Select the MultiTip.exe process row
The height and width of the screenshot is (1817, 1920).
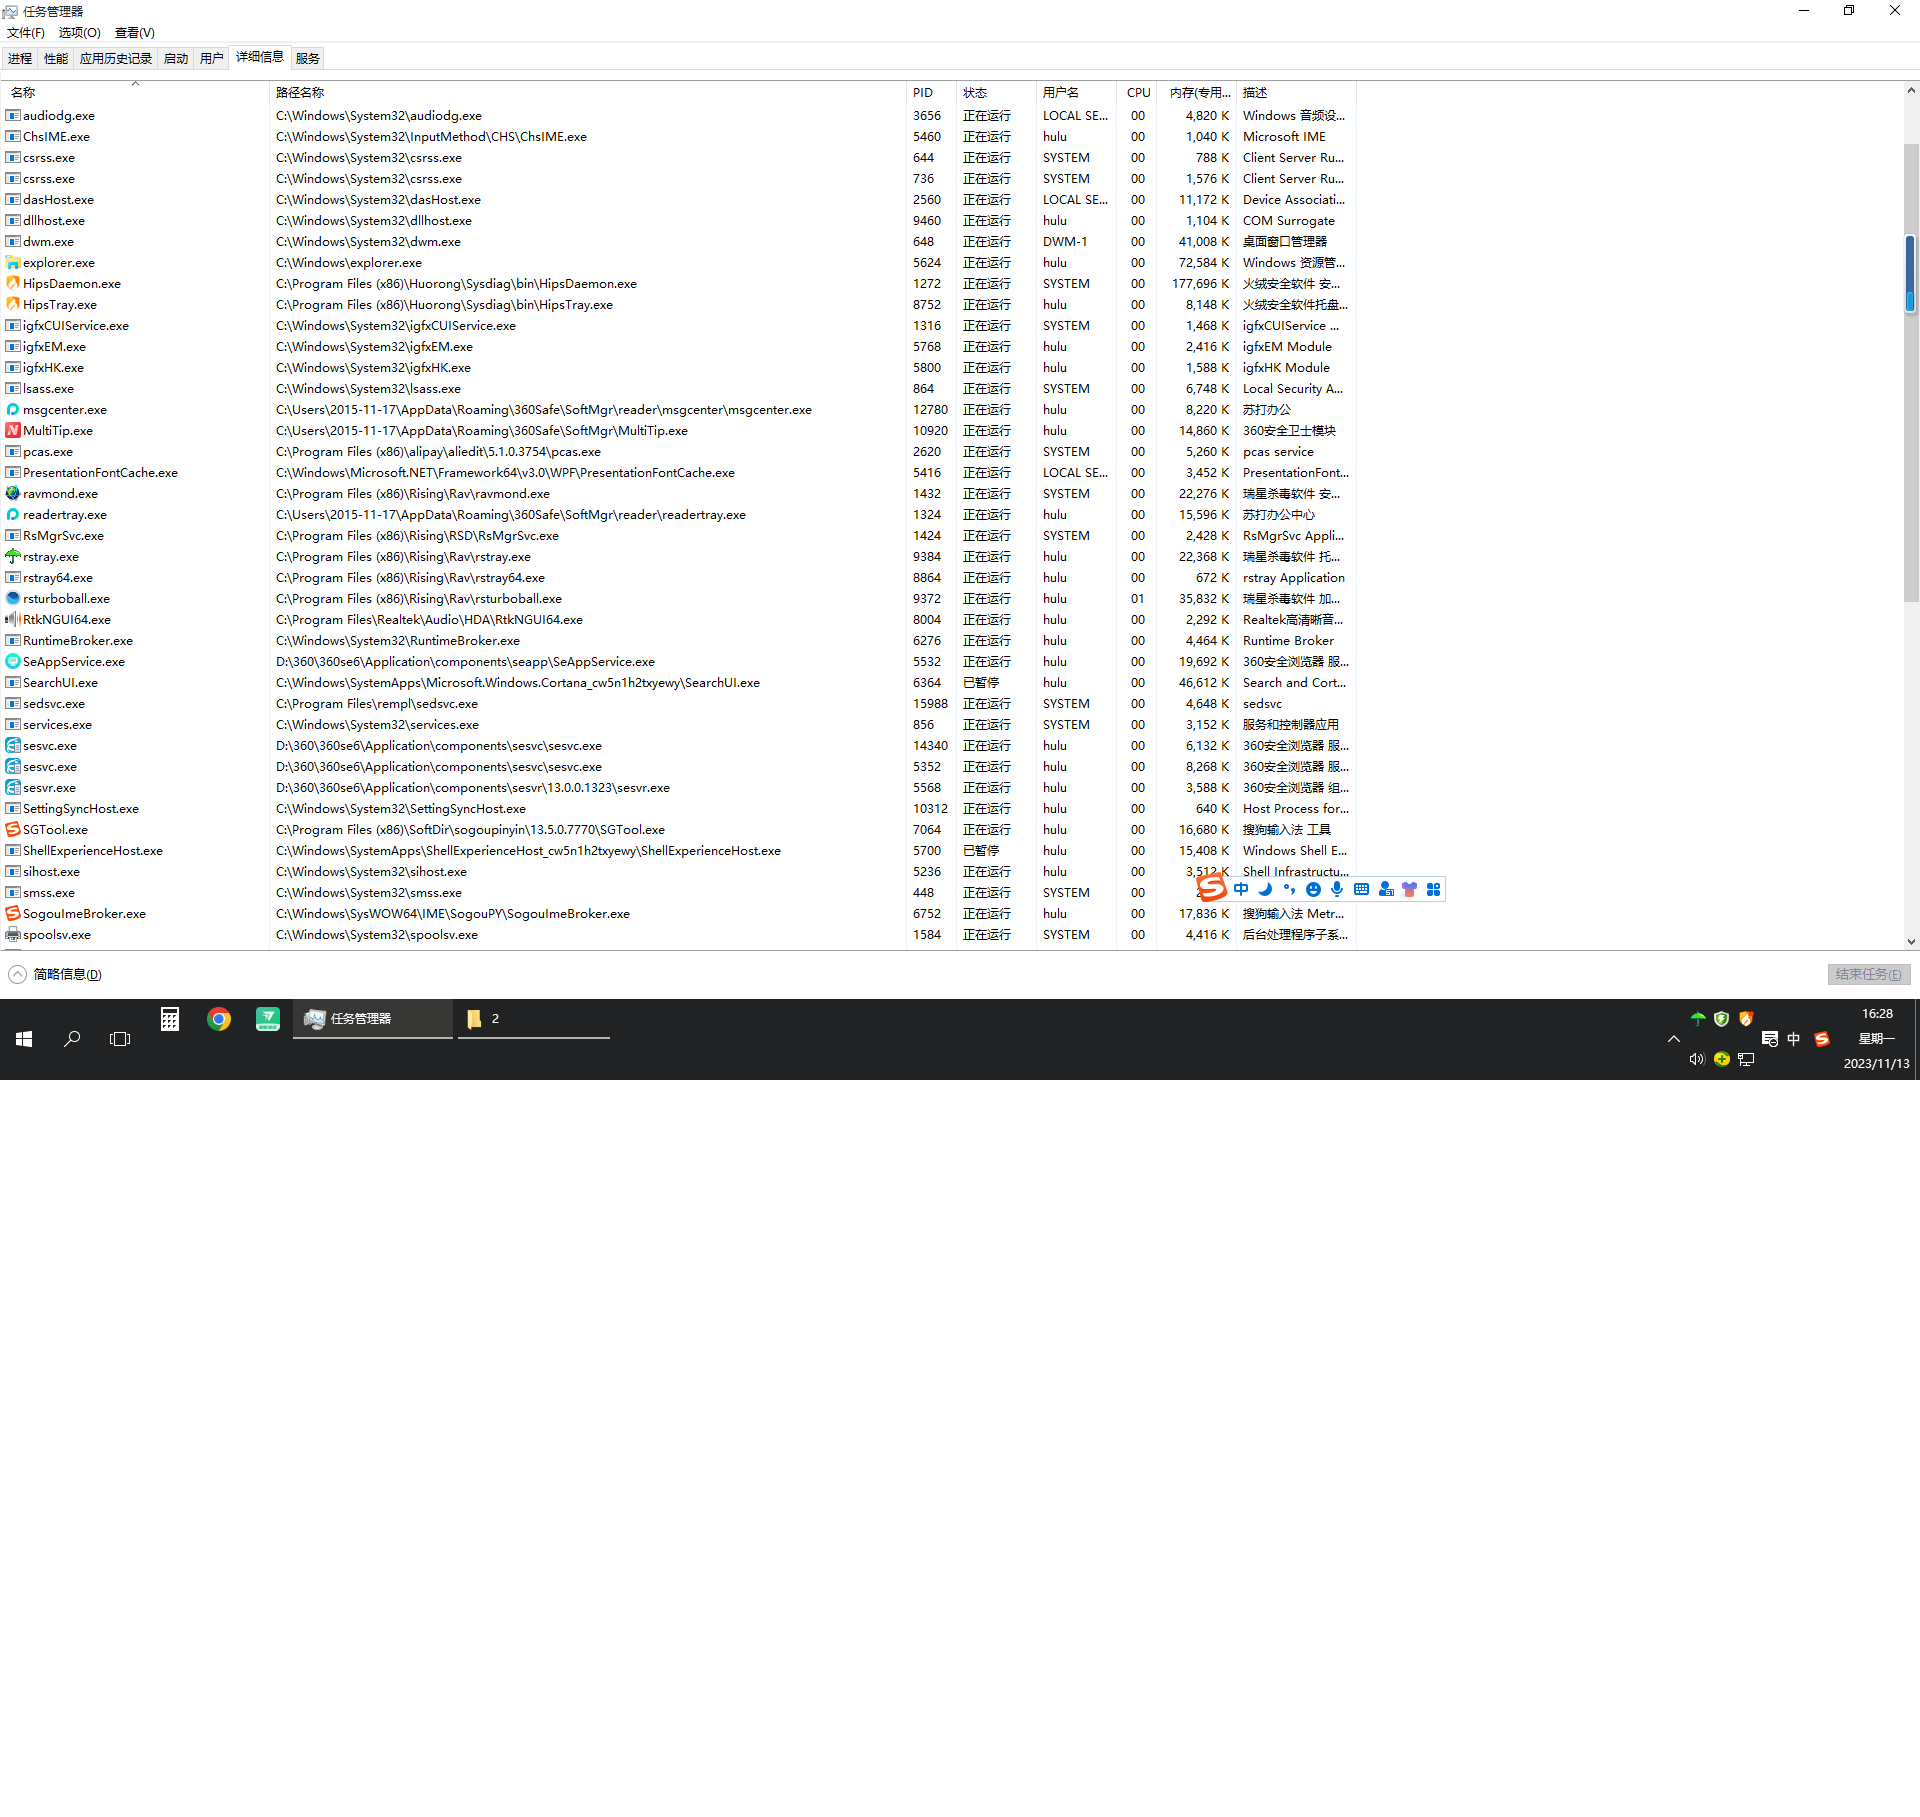click(679, 431)
